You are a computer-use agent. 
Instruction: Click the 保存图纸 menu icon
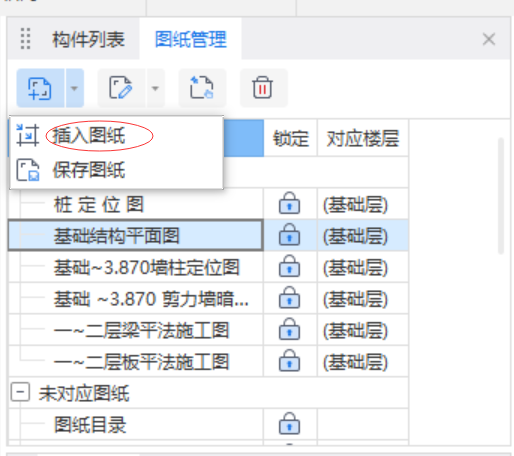(28, 170)
